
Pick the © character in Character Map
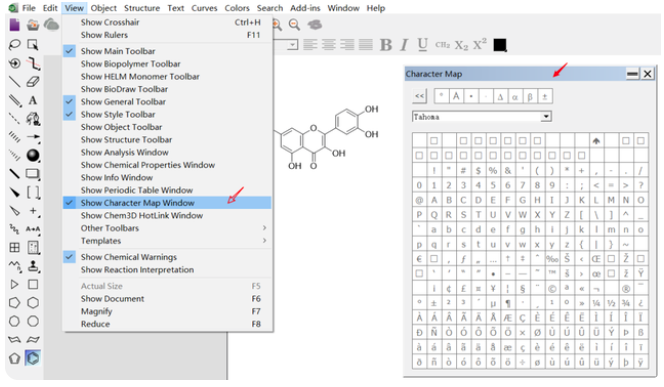pos(552,289)
